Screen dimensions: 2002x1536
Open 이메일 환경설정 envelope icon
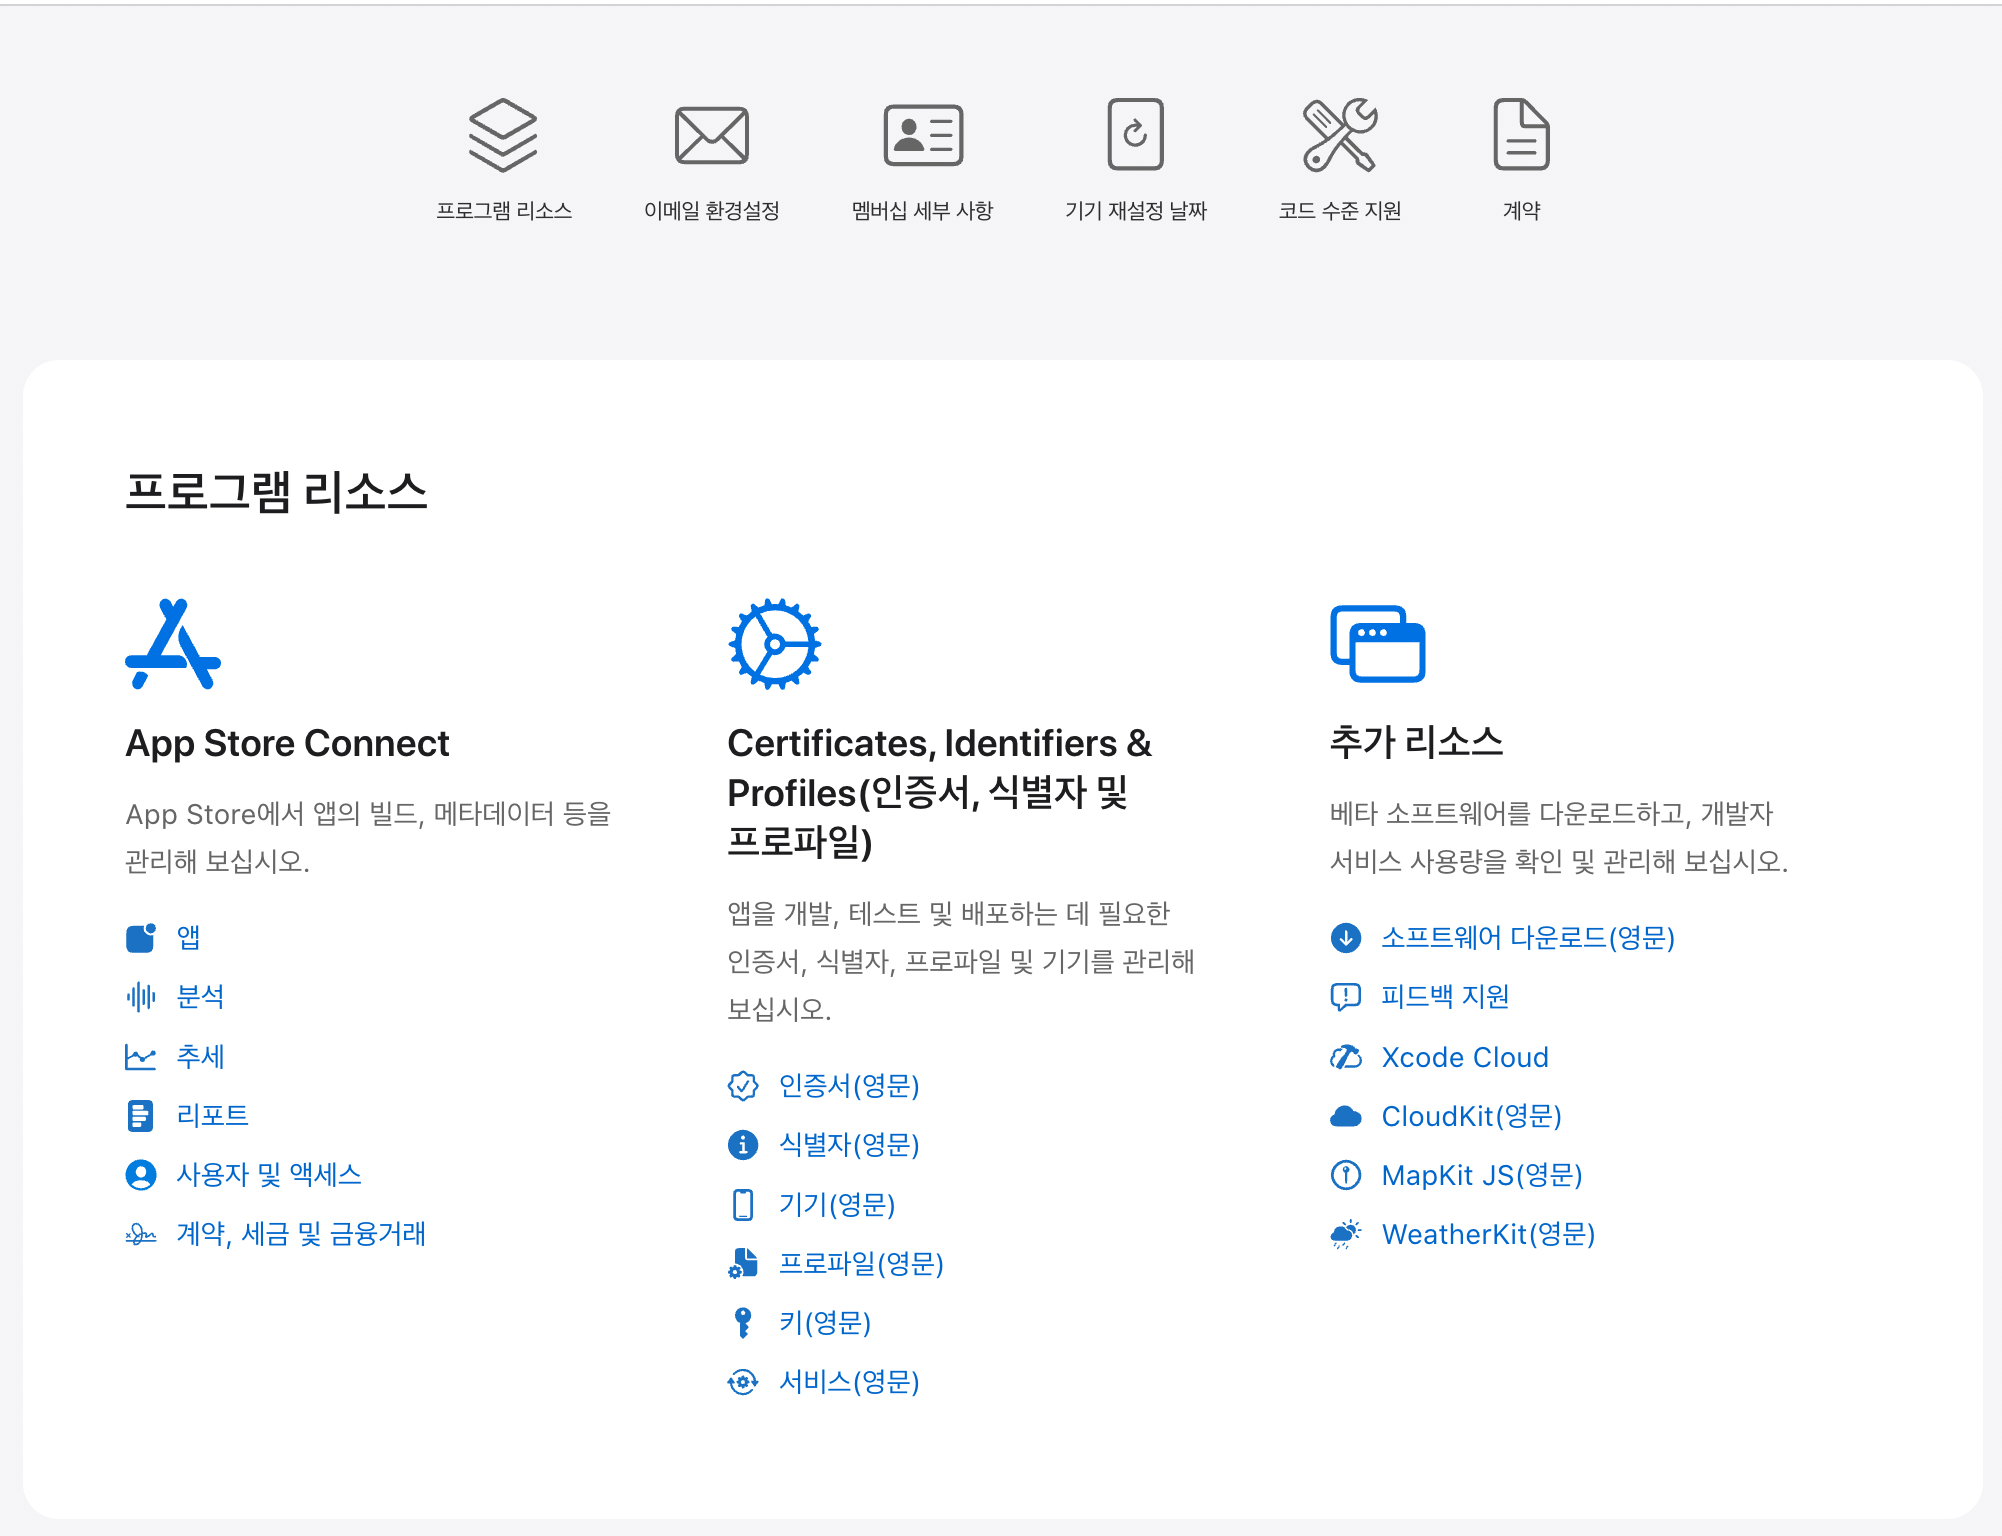(711, 135)
